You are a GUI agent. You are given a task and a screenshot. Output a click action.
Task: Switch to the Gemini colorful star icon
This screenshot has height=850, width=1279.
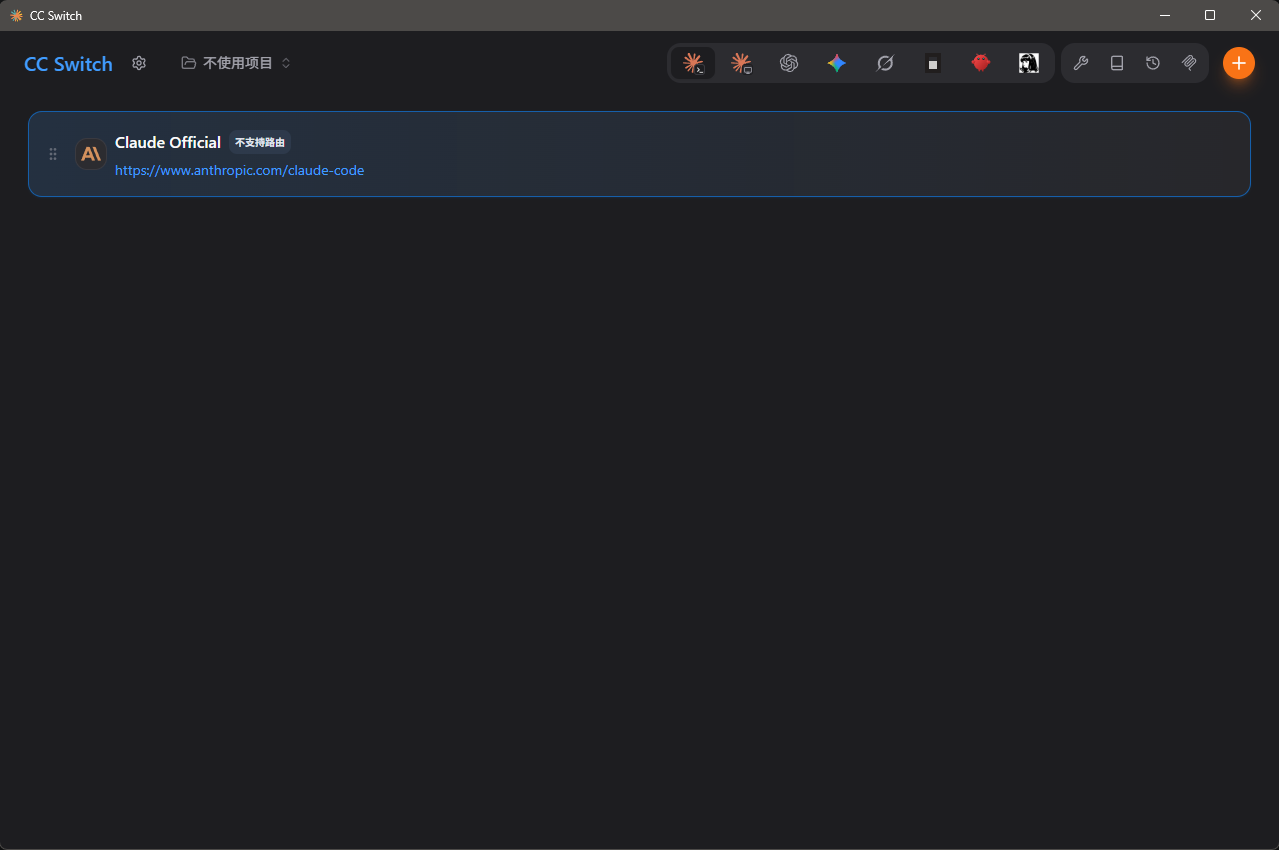point(837,63)
